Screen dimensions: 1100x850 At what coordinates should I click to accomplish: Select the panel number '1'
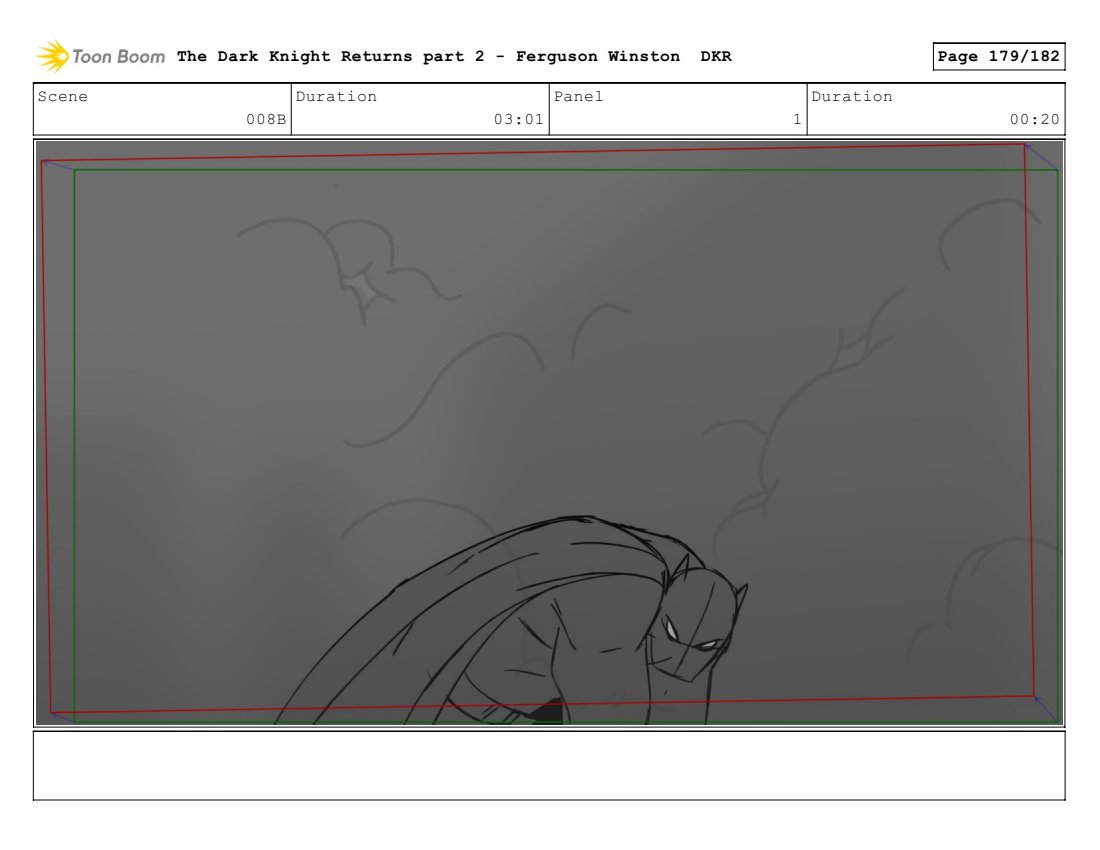[797, 119]
